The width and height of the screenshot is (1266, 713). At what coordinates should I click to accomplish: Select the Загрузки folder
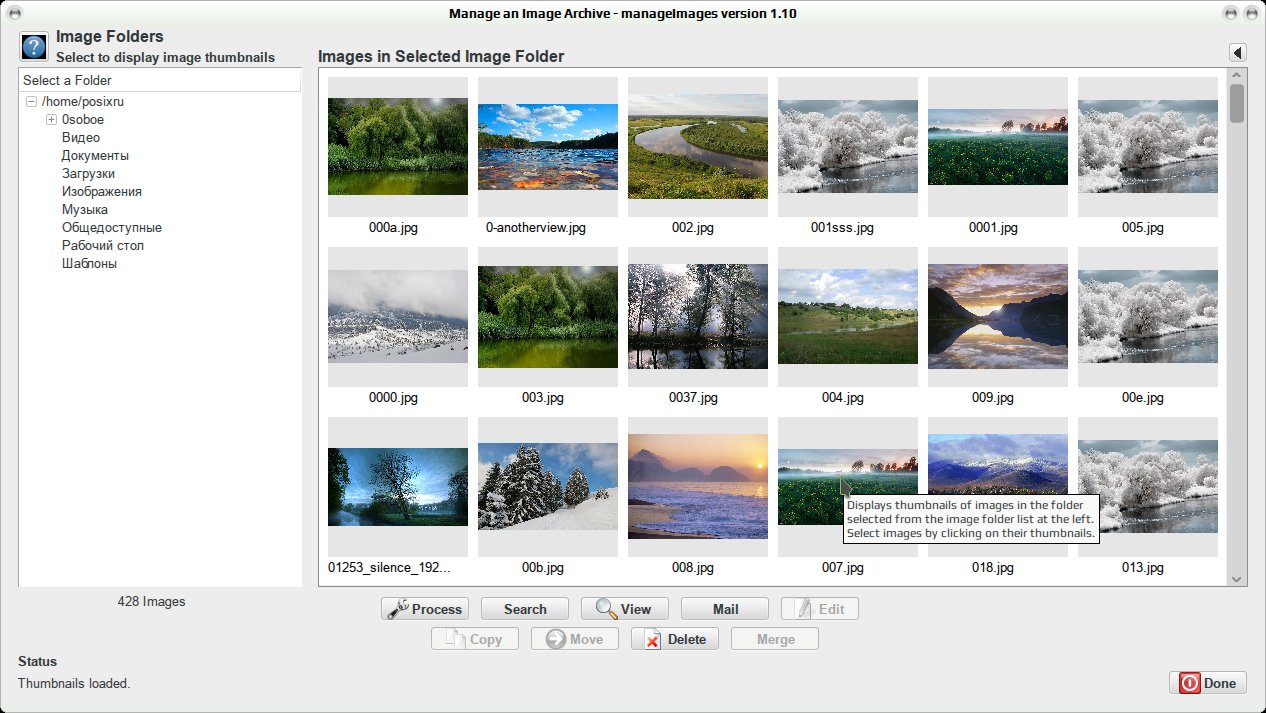click(88, 174)
